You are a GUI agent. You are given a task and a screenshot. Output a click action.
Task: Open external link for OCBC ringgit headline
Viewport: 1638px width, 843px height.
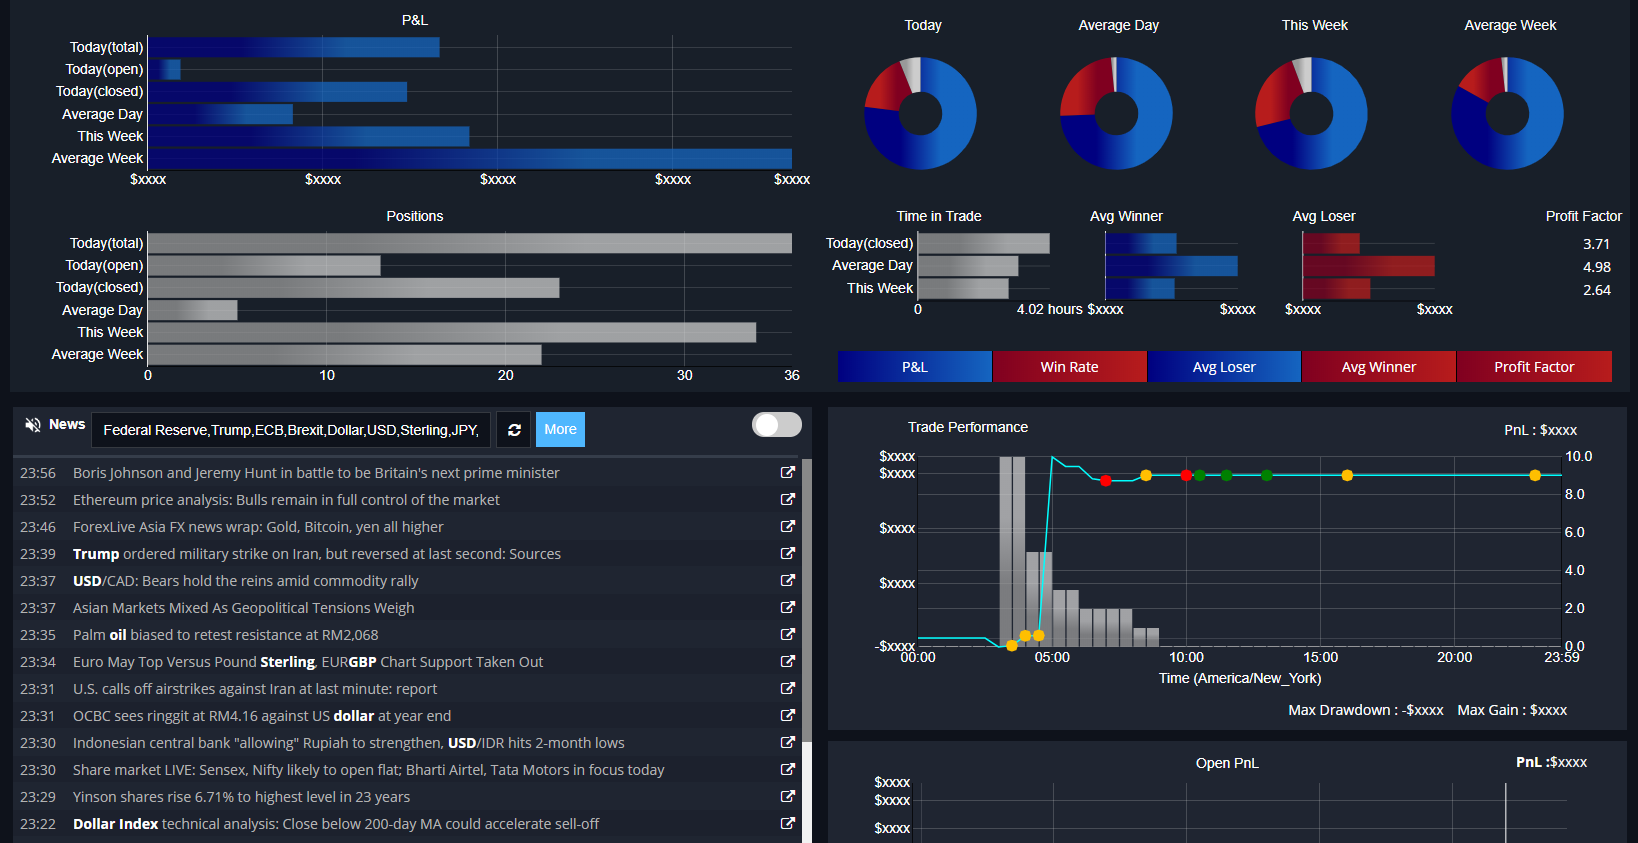788,715
